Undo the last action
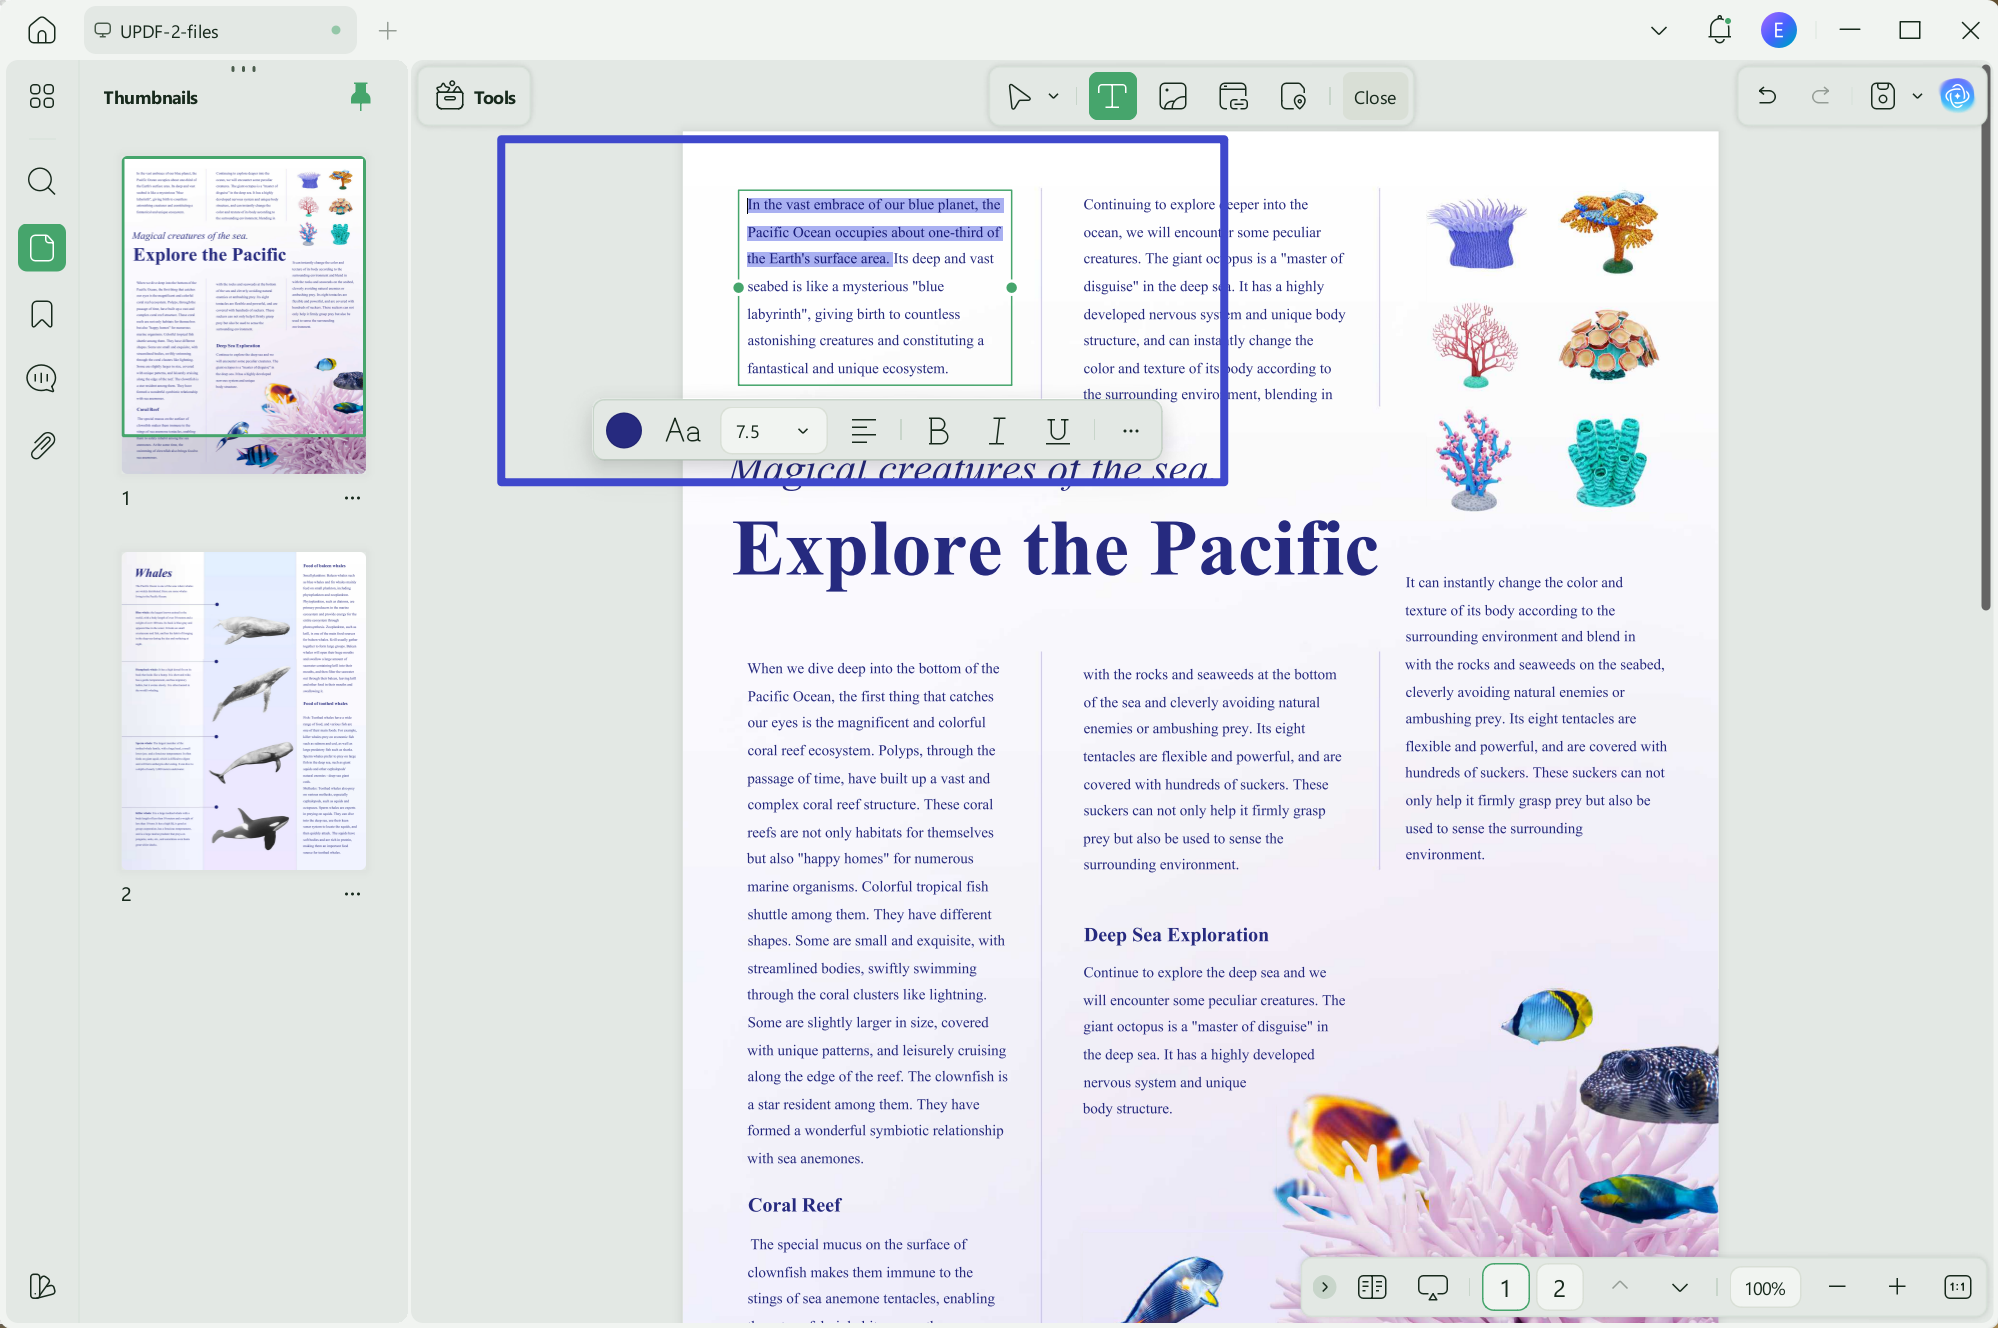Image resolution: width=1998 pixels, height=1328 pixels. (1767, 96)
